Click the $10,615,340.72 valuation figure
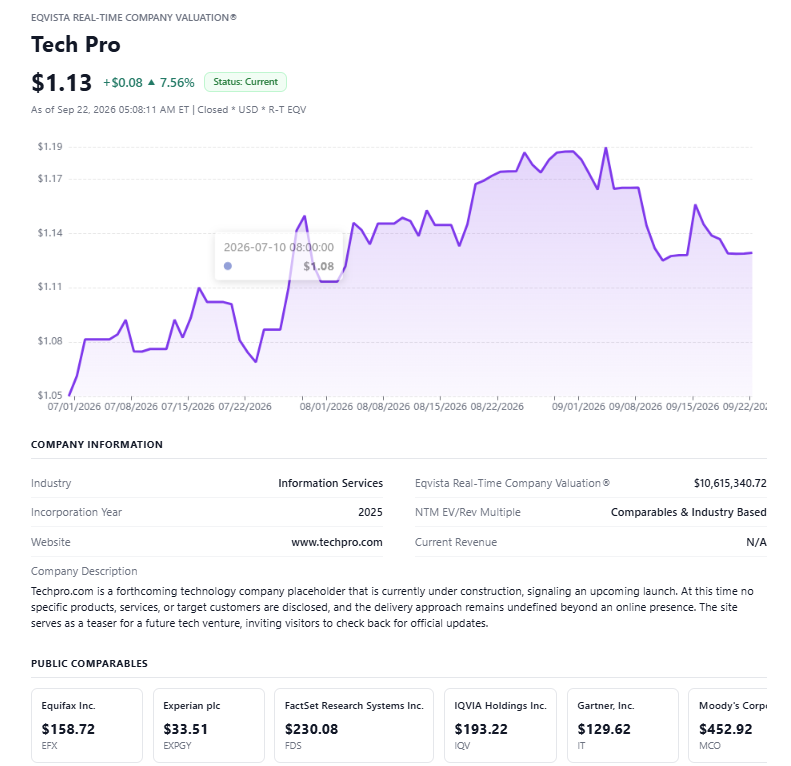The height and width of the screenshot is (766, 791). 730,483
